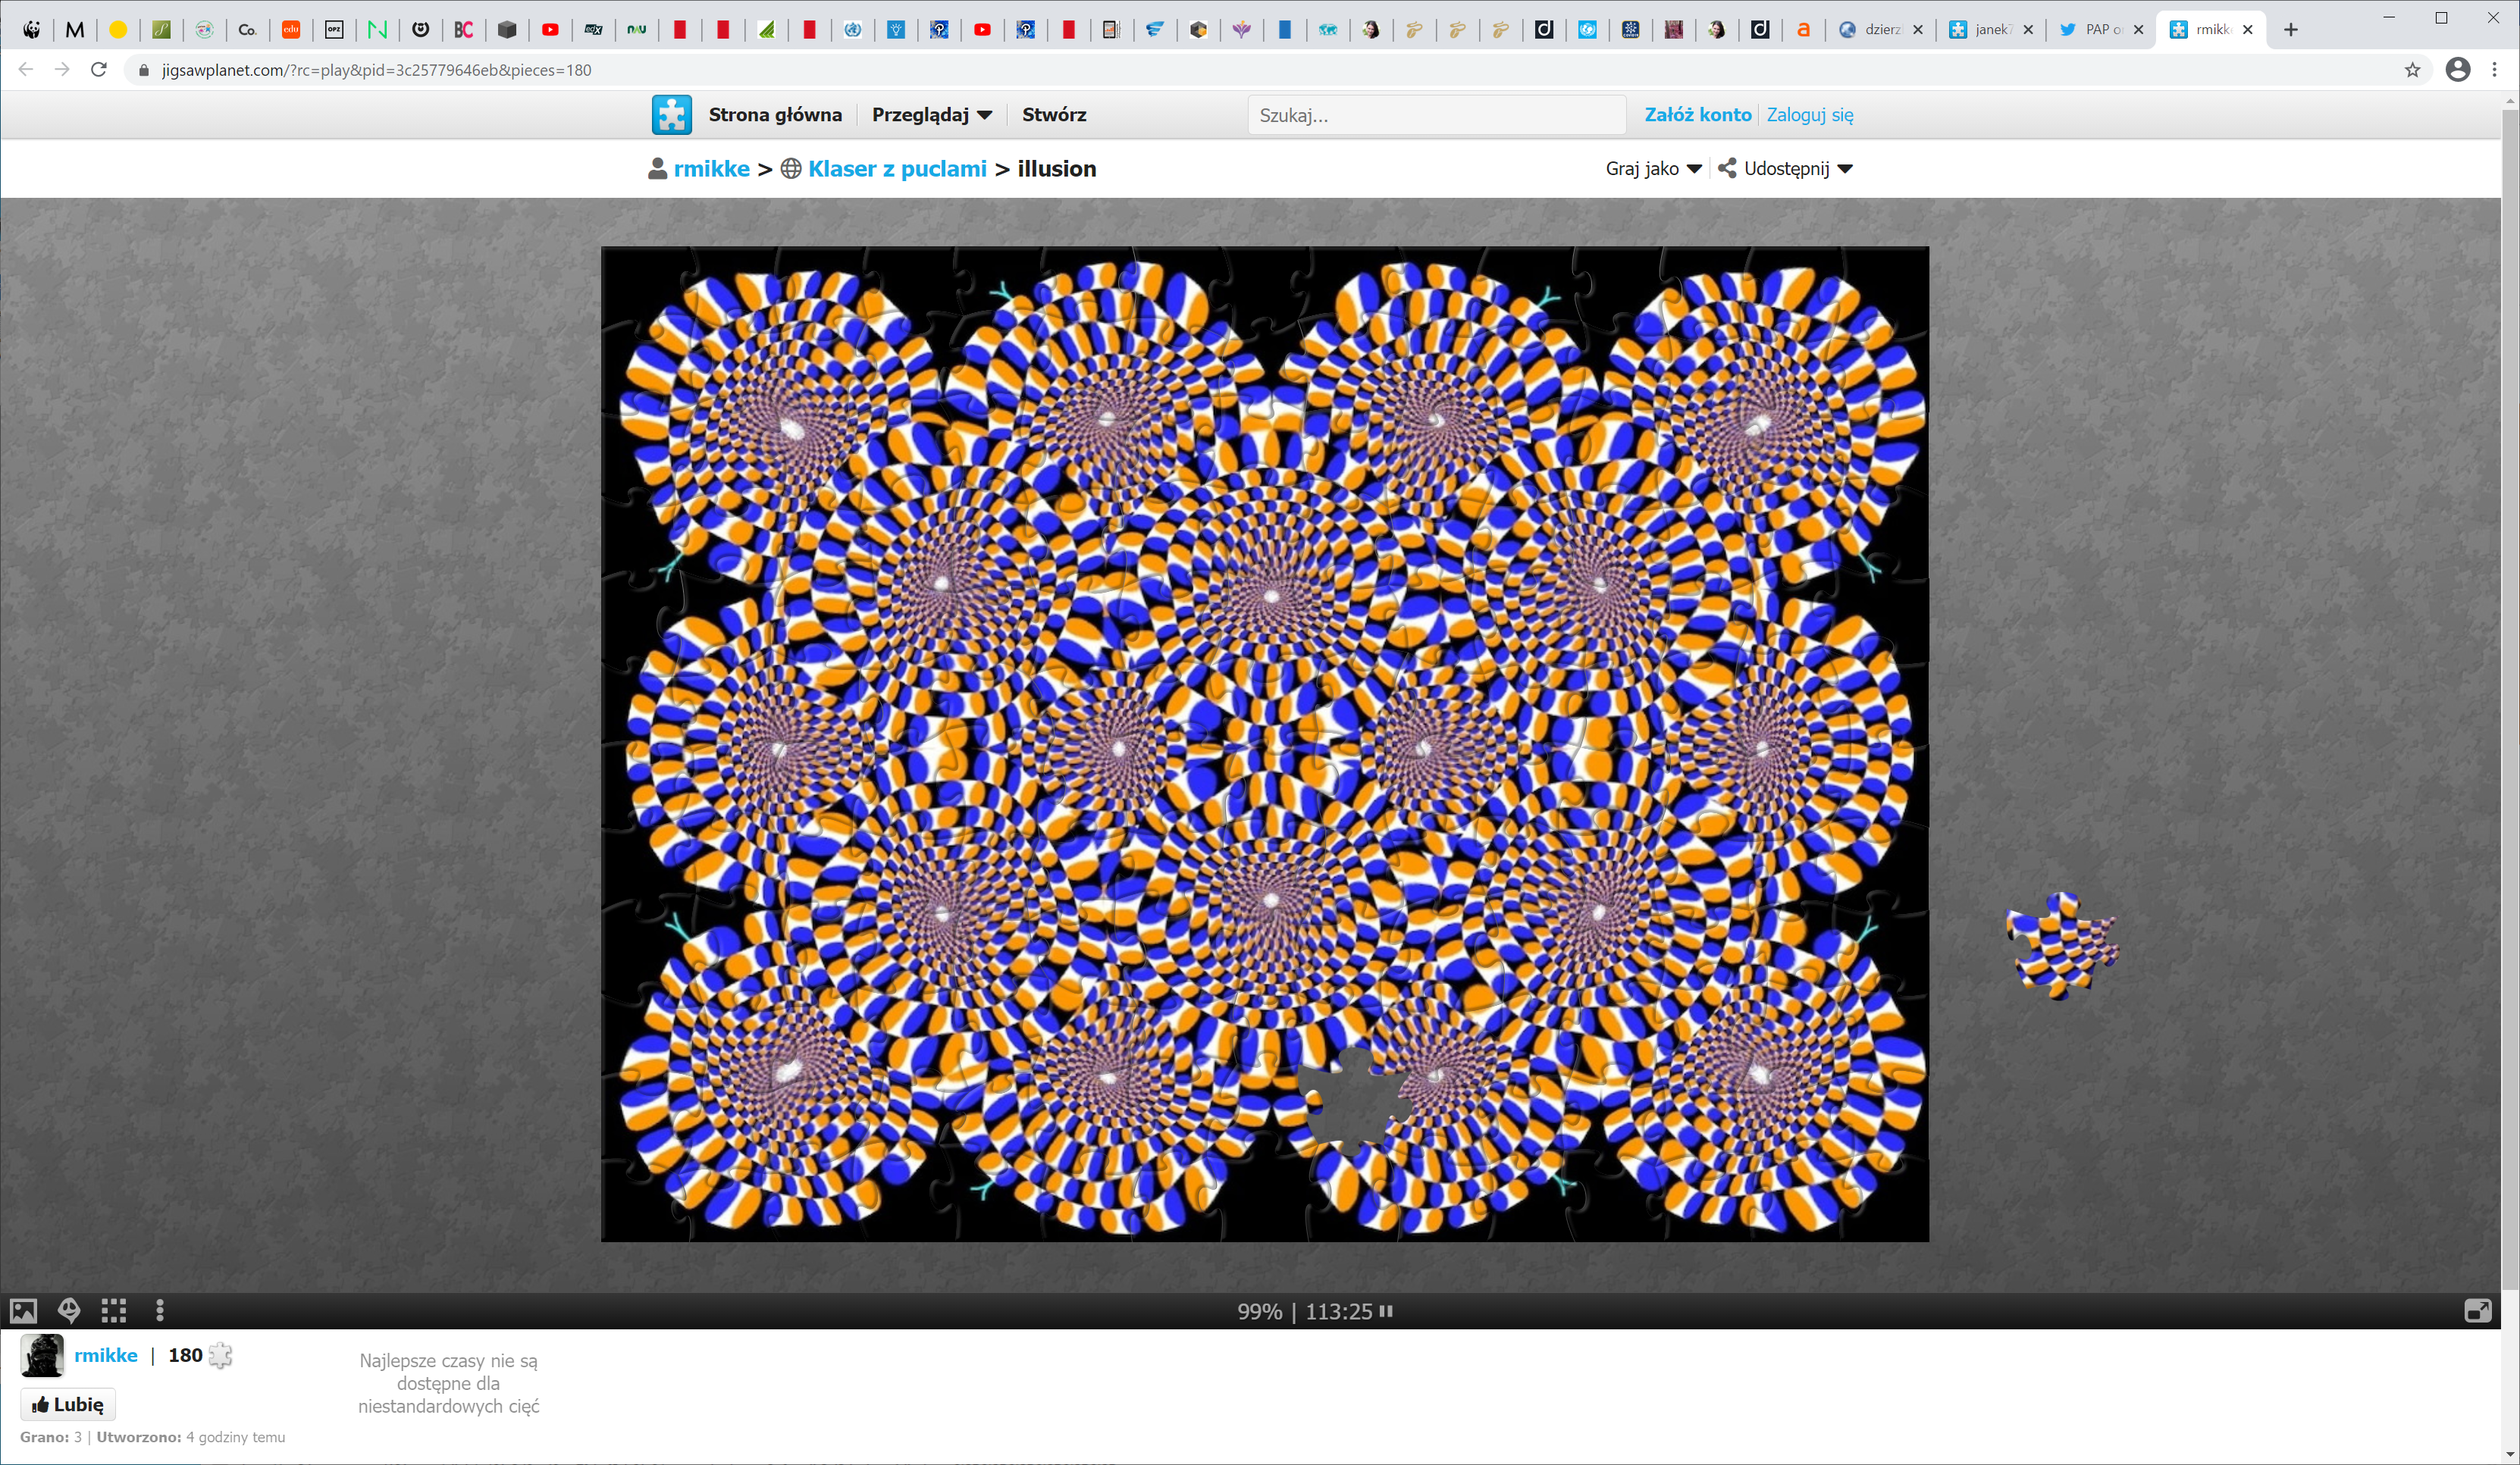Click the Załóż konto link
2520x1465 pixels.
pos(1698,115)
